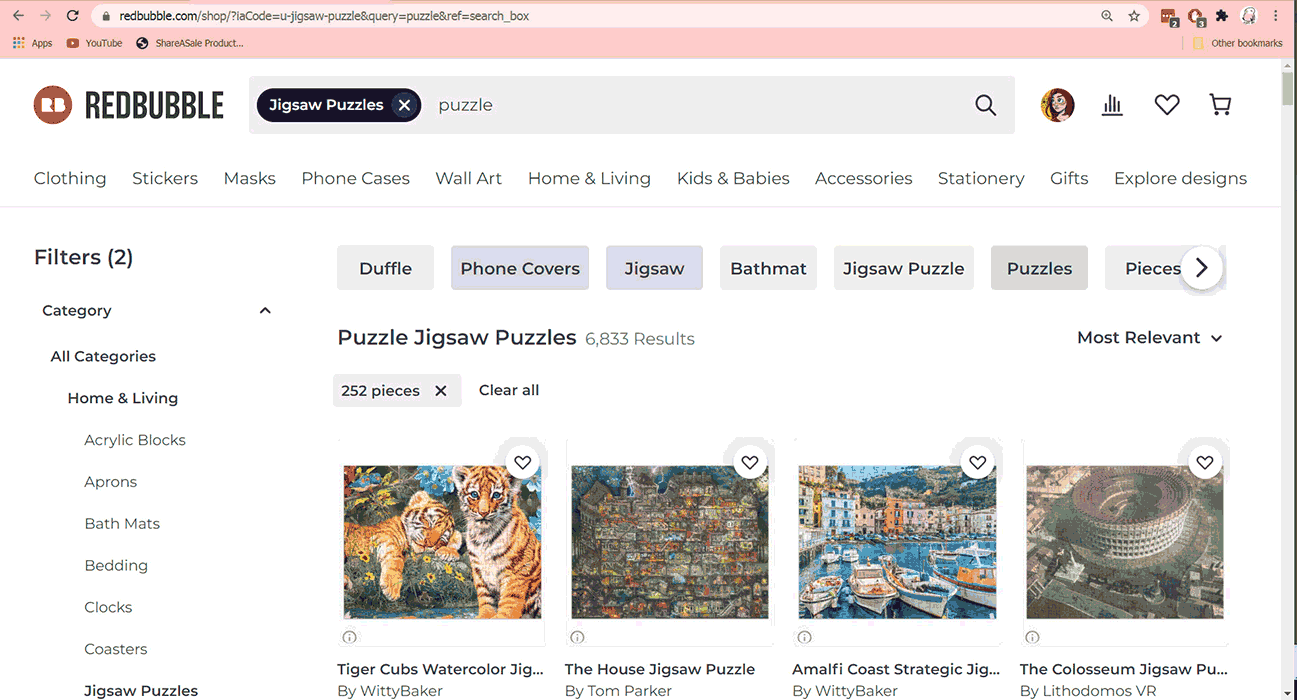Select the Bedding category
The width and height of the screenshot is (1297, 700).
pos(116,566)
